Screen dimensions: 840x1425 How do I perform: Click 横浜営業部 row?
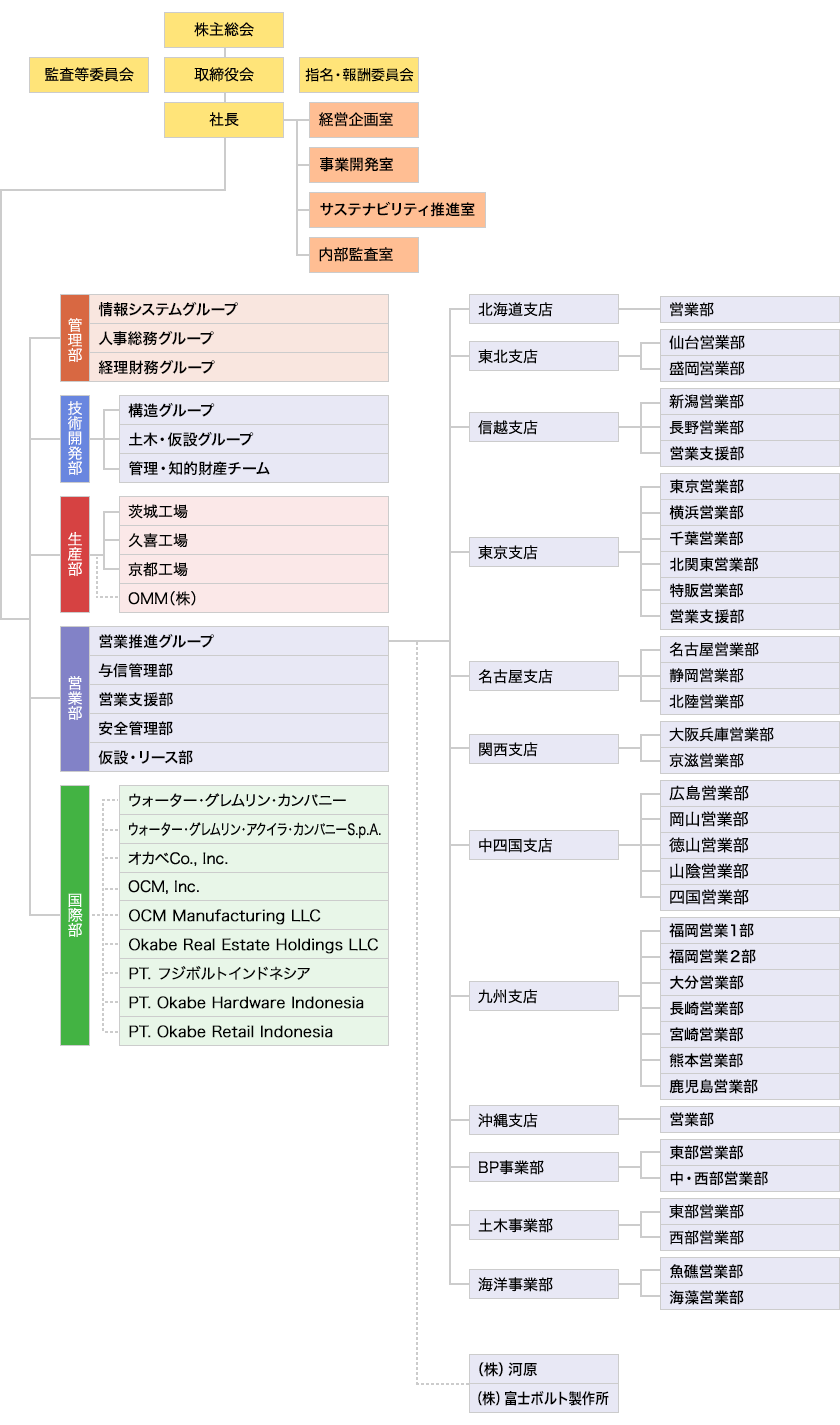750,512
